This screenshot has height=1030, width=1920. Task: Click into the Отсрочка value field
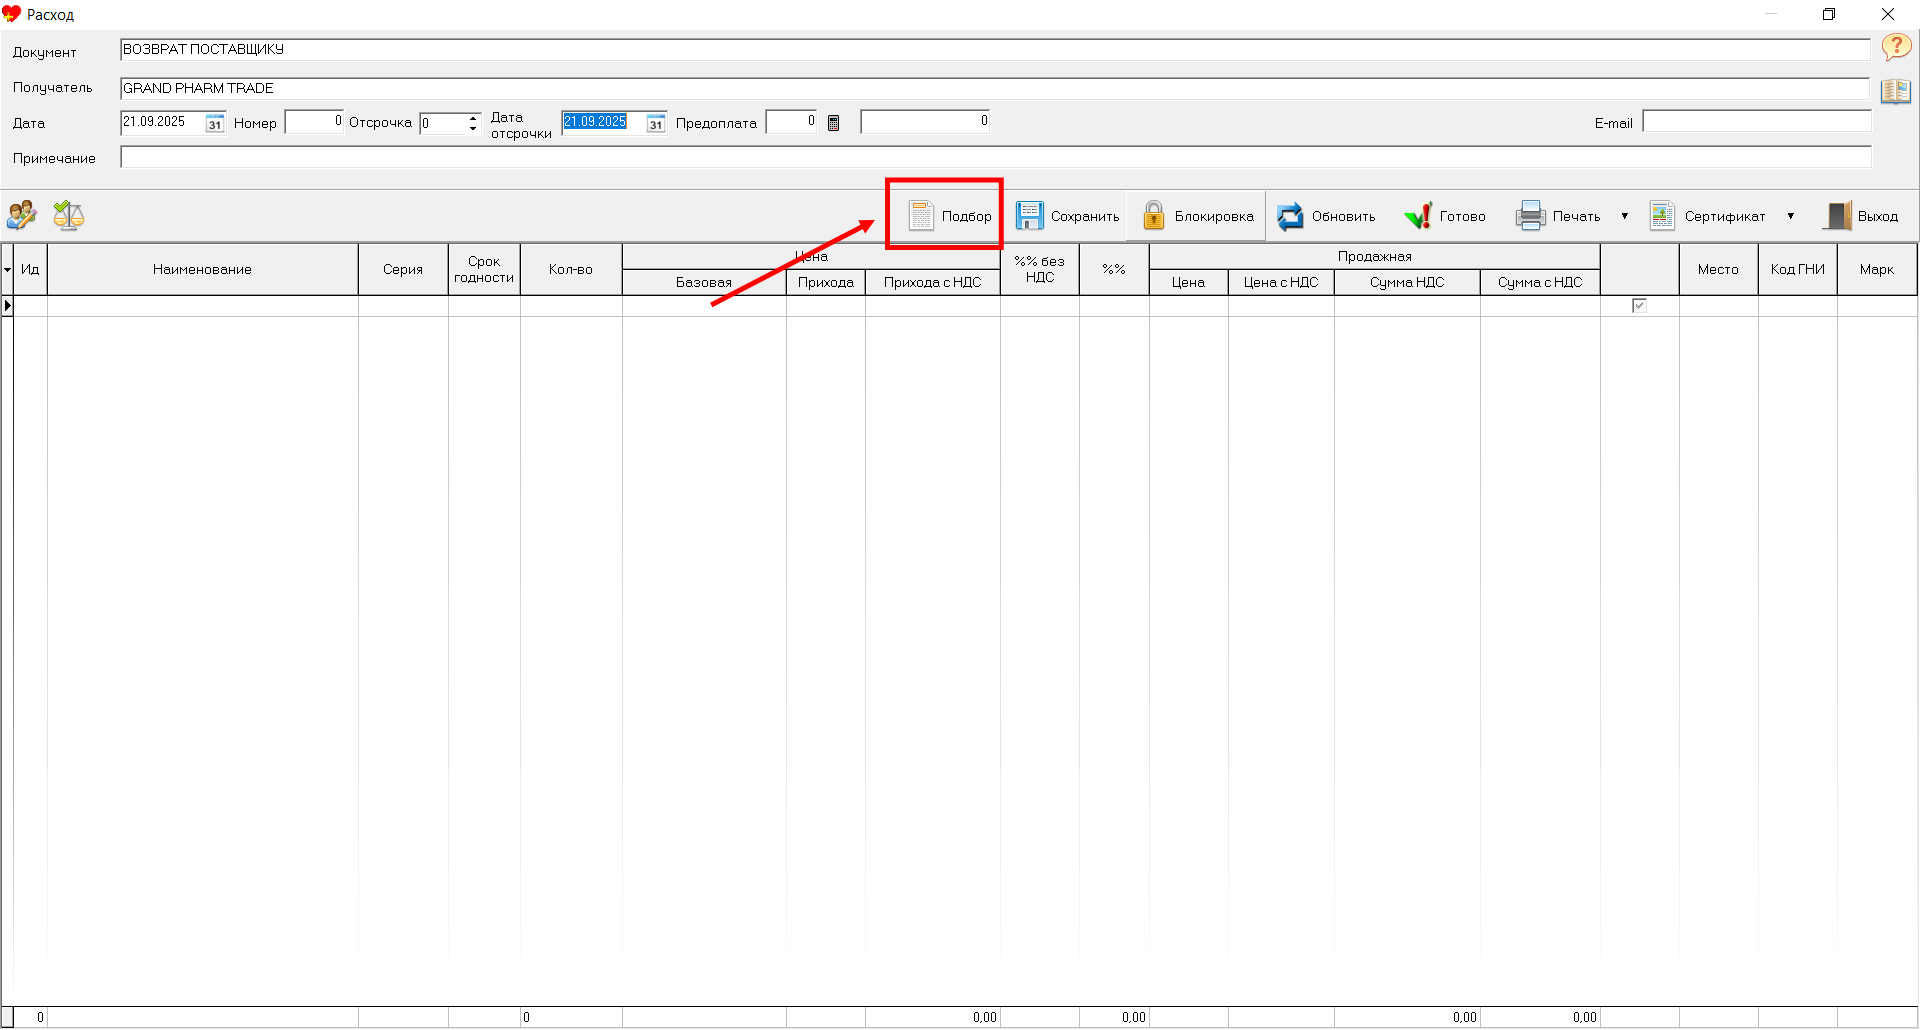pyautogui.click(x=442, y=123)
